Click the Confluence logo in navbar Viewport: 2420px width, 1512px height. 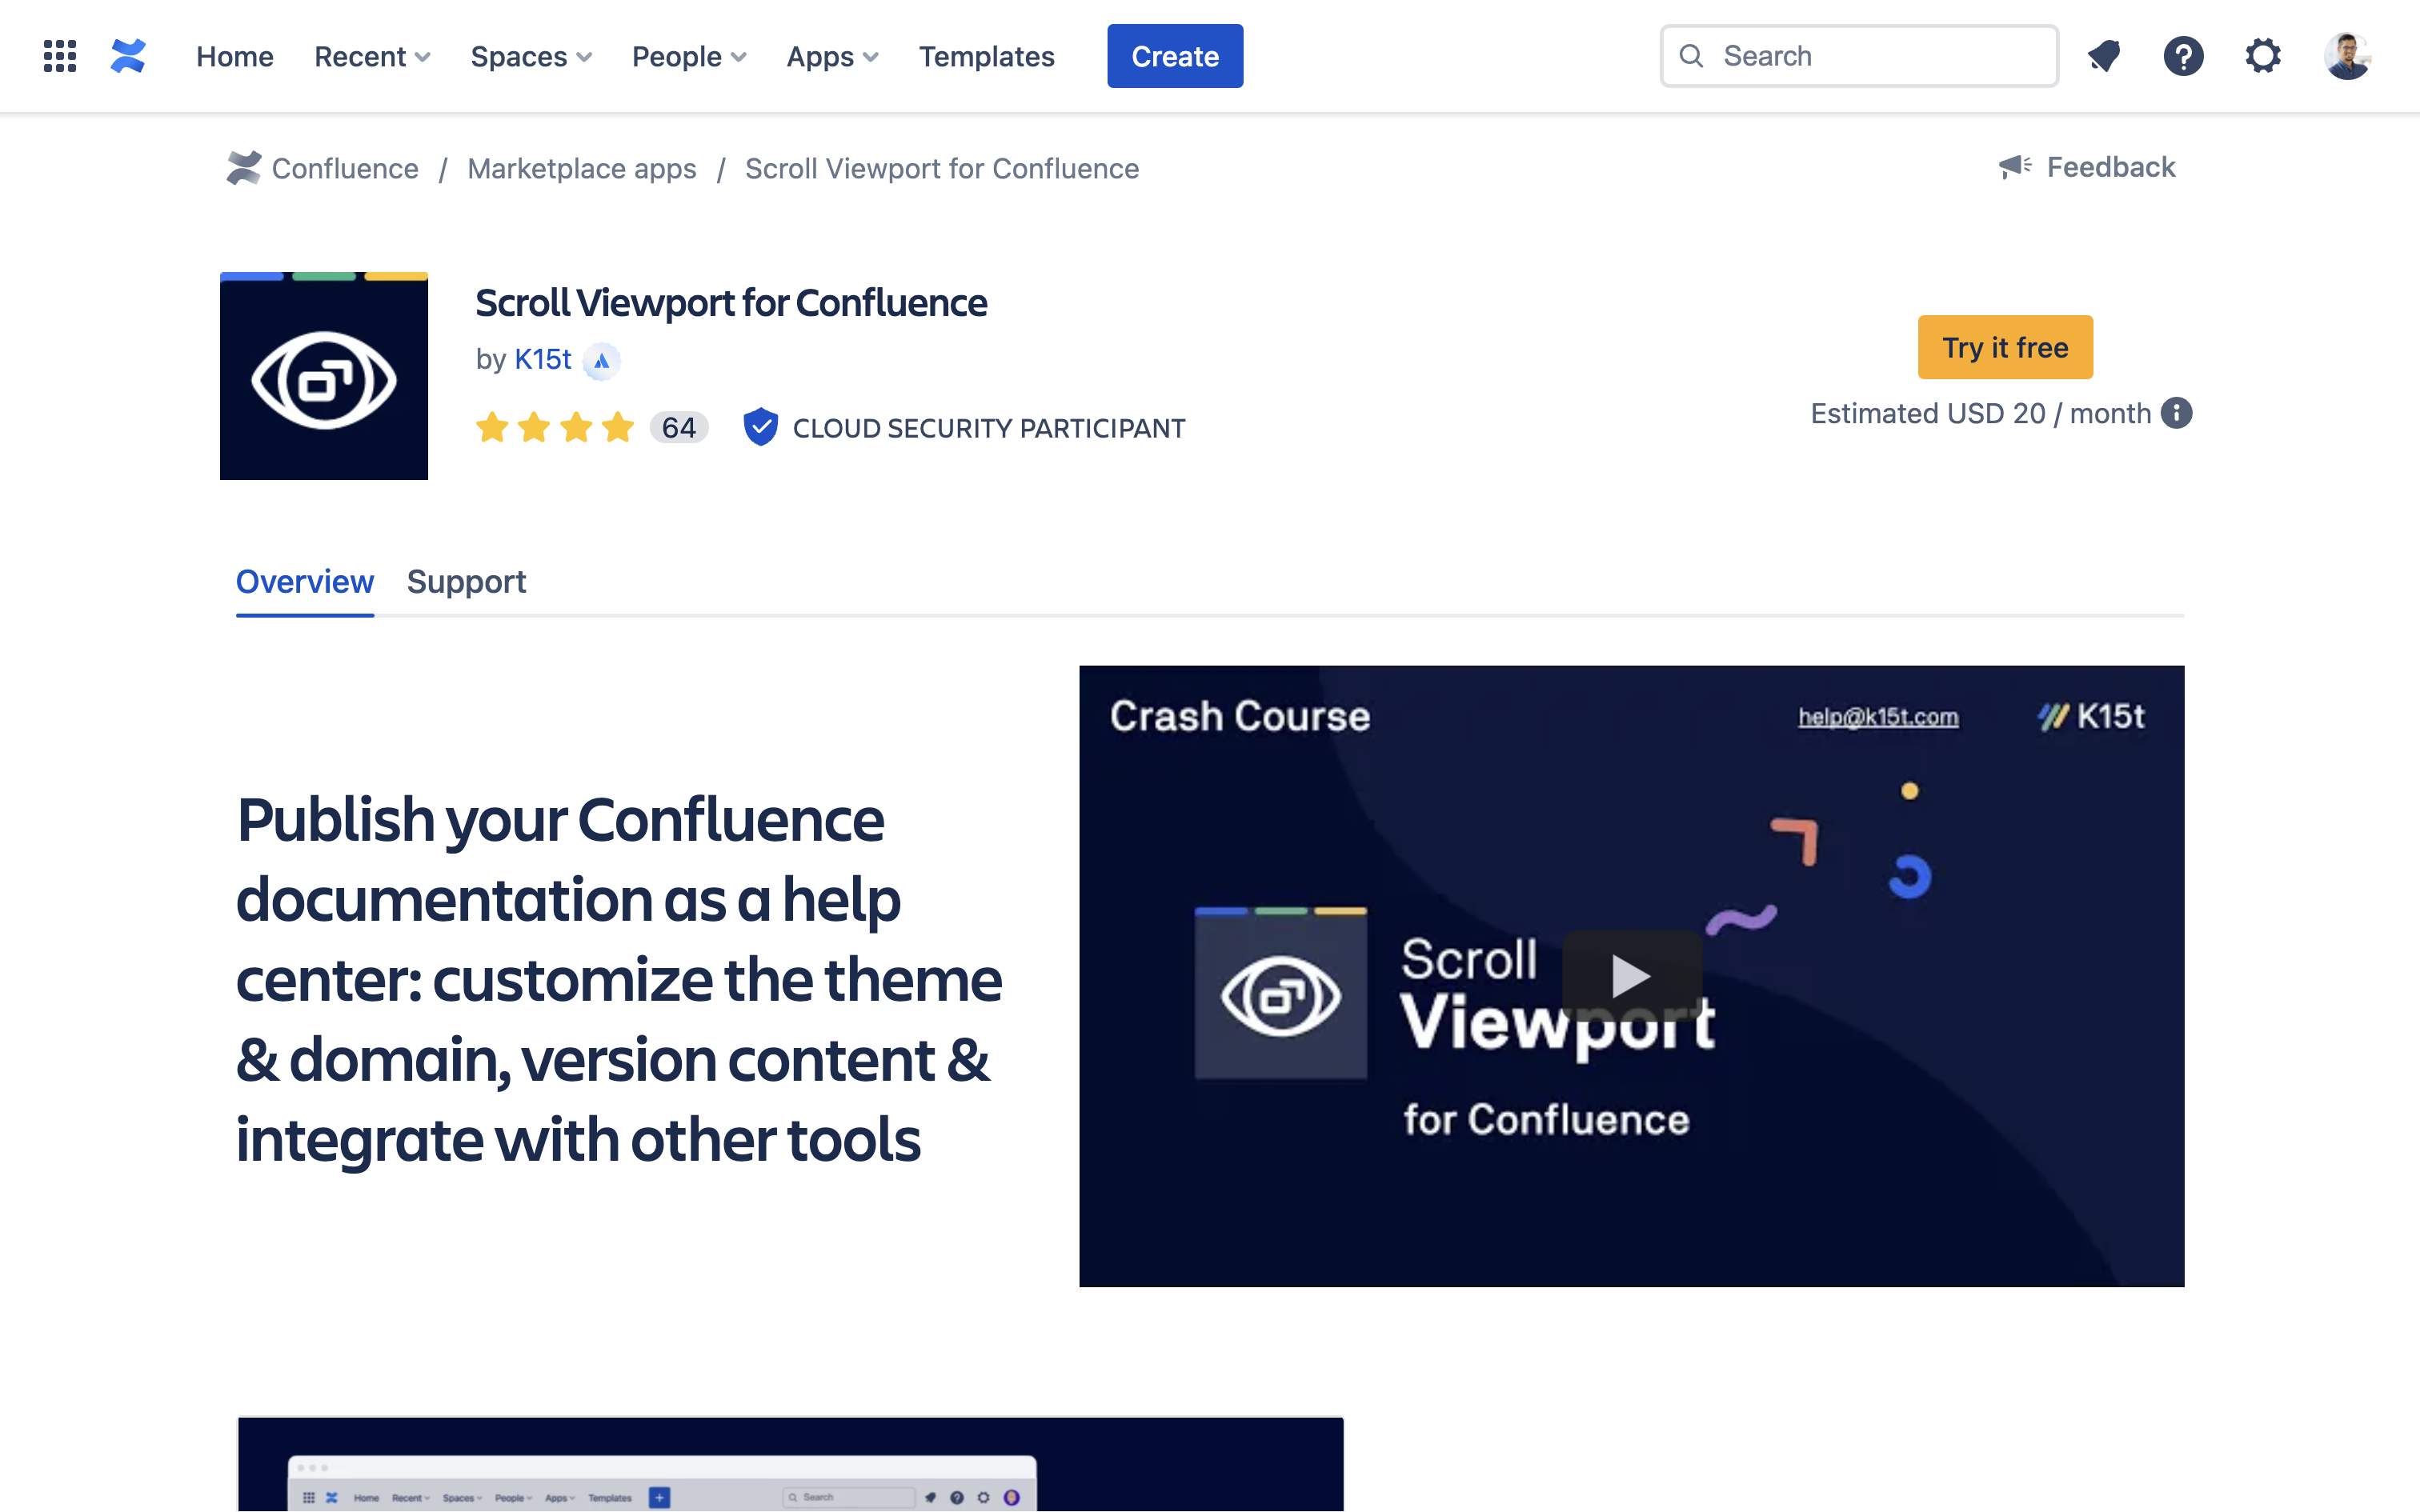(x=128, y=56)
